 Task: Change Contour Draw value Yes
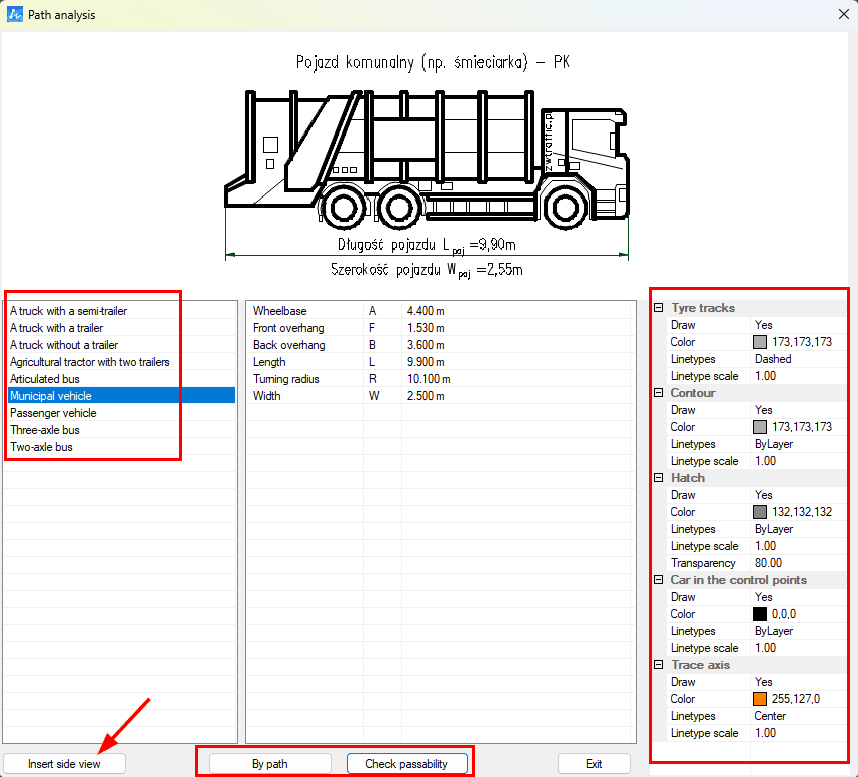(x=798, y=410)
